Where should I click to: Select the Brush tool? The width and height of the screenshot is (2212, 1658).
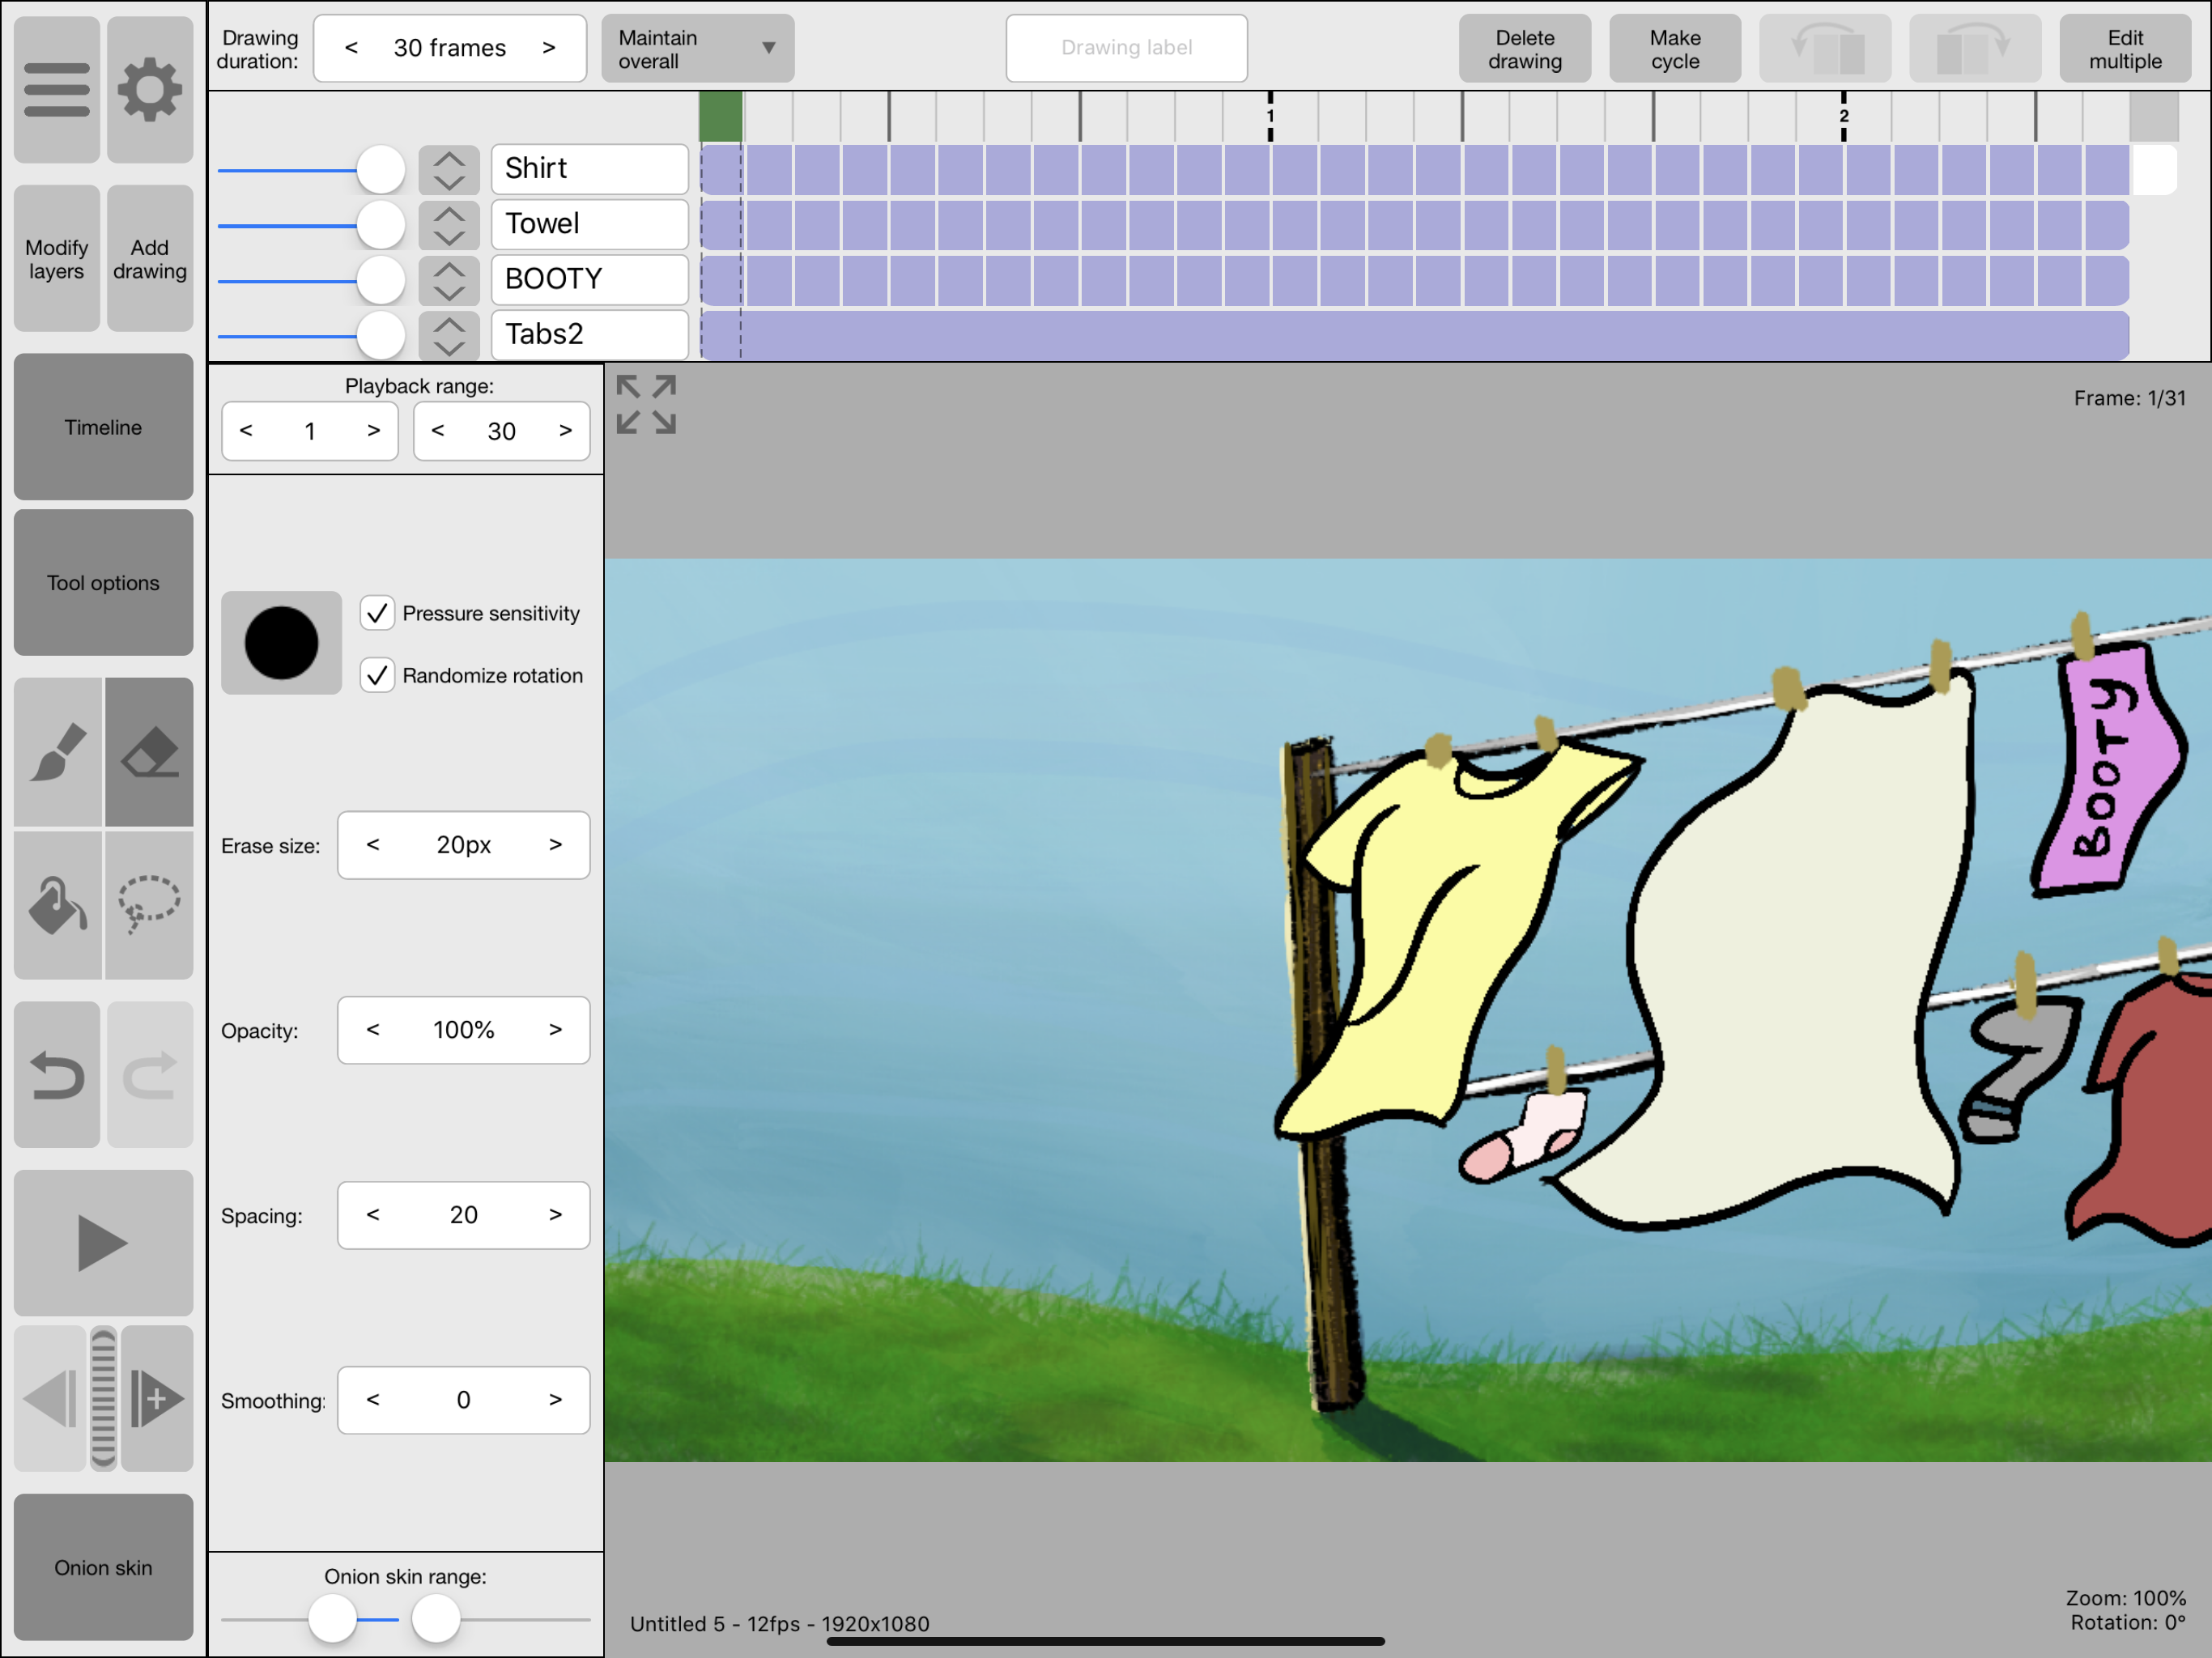click(x=58, y=752)
